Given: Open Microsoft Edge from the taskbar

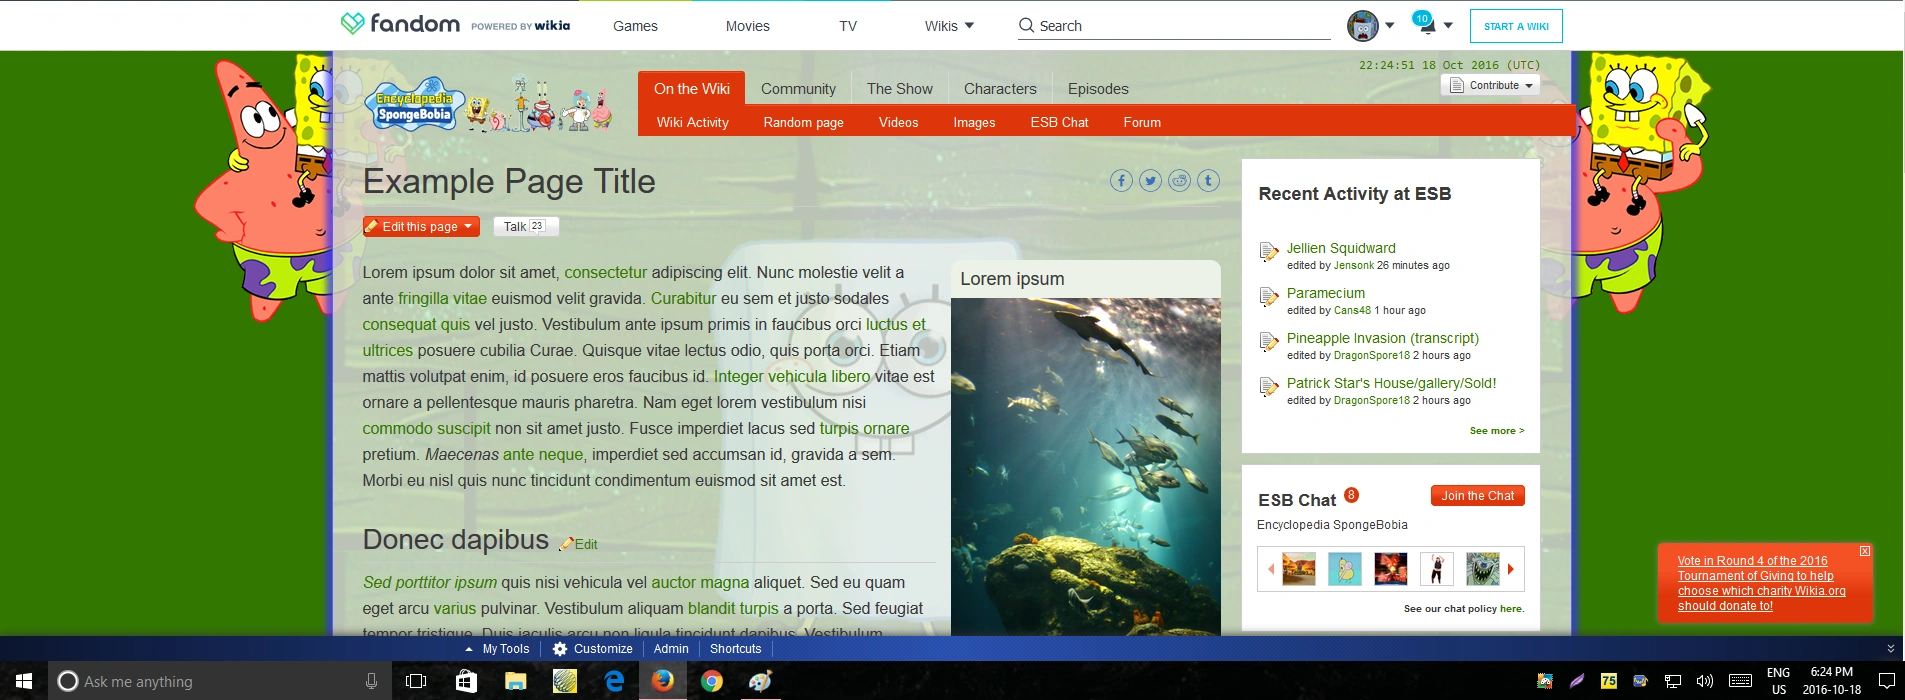Looking at the screenshot, I should coord(614,681).
